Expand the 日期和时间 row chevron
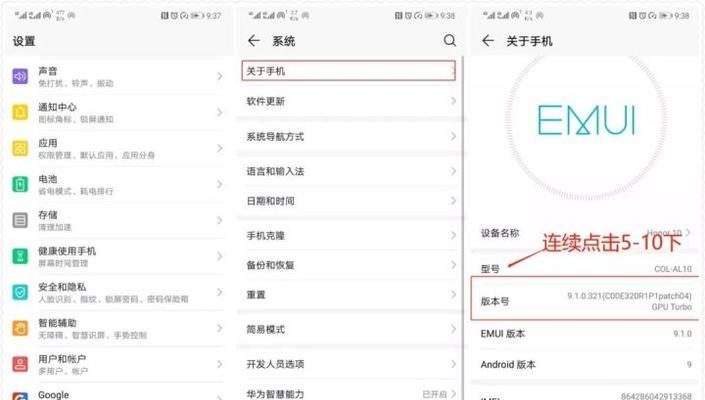The image size is (705, 400). pos(453,201)
